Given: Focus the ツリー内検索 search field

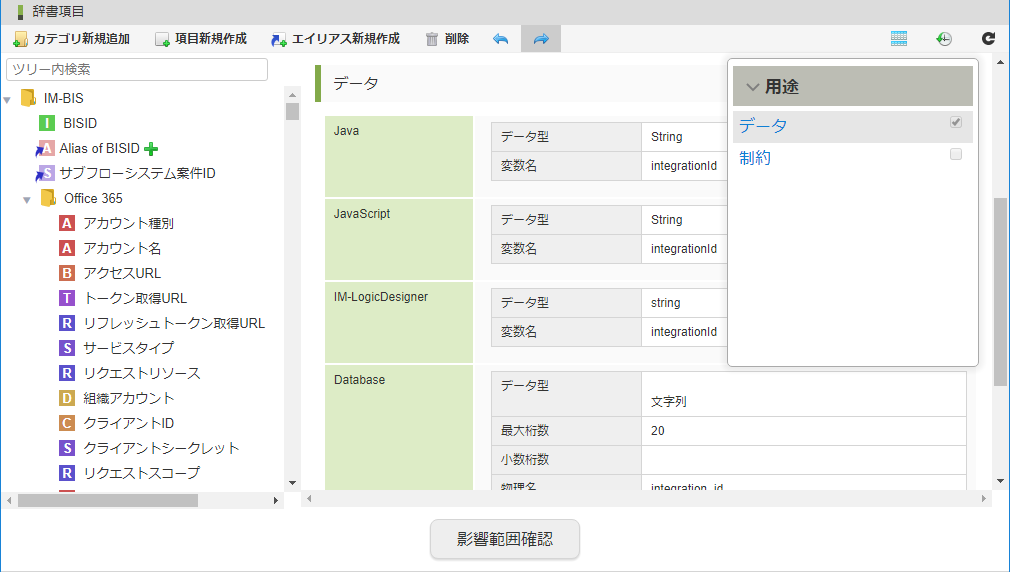Looking at the screenshot, I should (x=137, y=69).
